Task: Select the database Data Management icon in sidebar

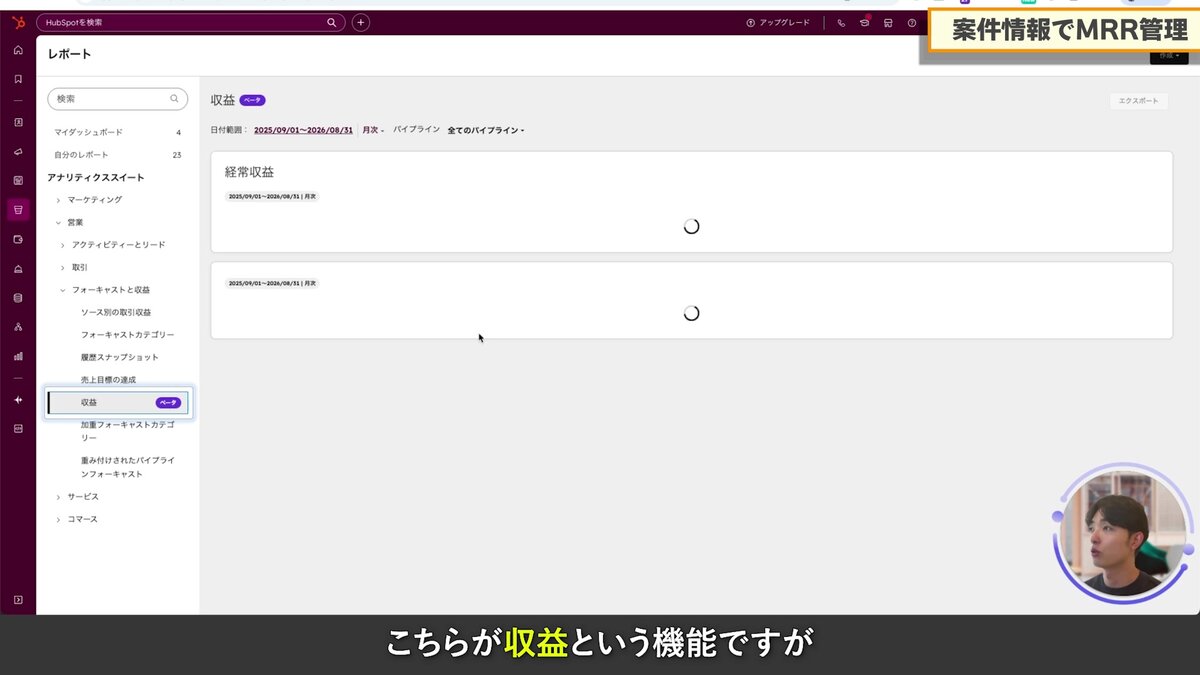Action: click(18, 296)
